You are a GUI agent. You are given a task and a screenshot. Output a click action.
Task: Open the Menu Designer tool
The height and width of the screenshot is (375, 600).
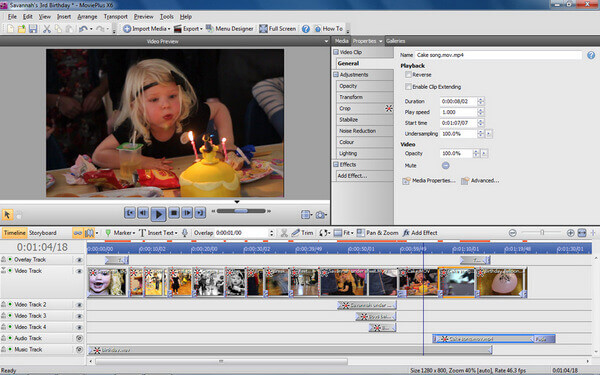[230, 29]
